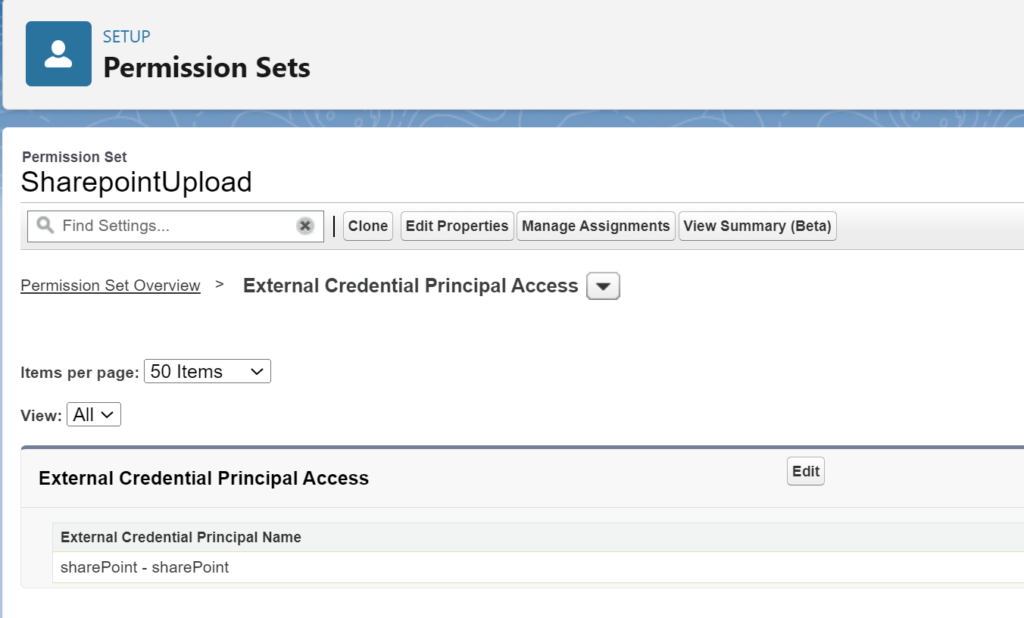Click External Credential Principal Name column header
Viewport: 1024px width, 618px height.
(181, 537)
